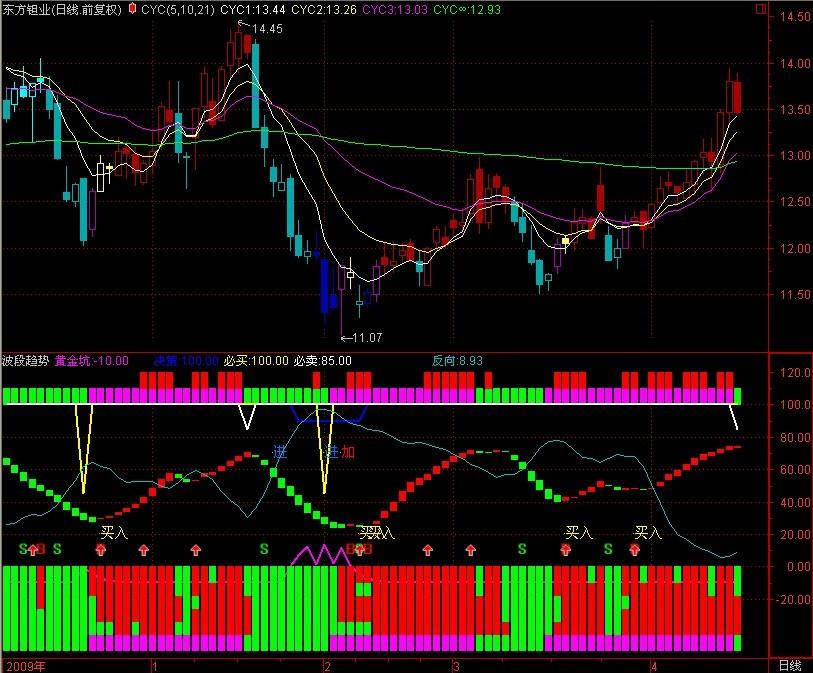
Task: Click the rightmost red up-arrow buy signal
Action: (634, 549)
